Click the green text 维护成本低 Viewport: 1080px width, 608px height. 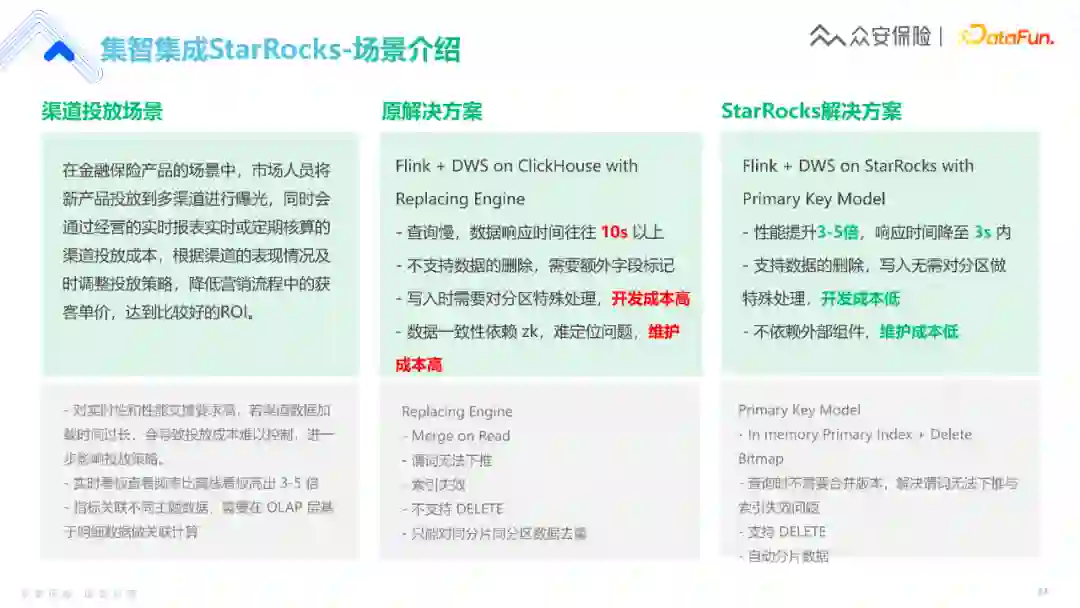click(x=919, y=332)
